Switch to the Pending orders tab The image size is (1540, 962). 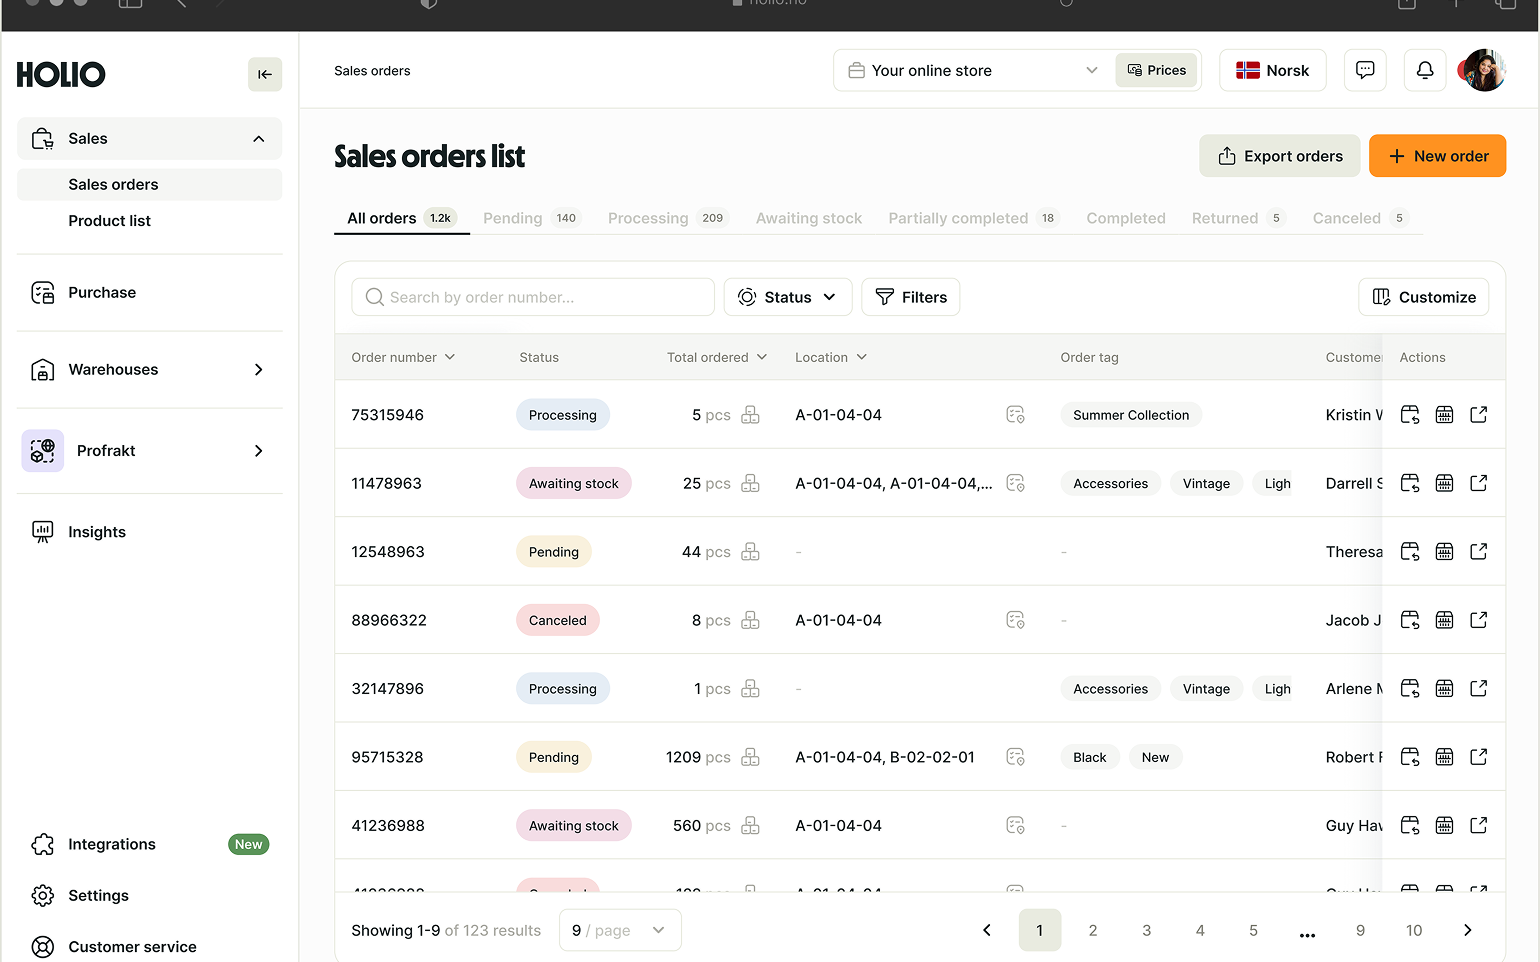point(513,218)
